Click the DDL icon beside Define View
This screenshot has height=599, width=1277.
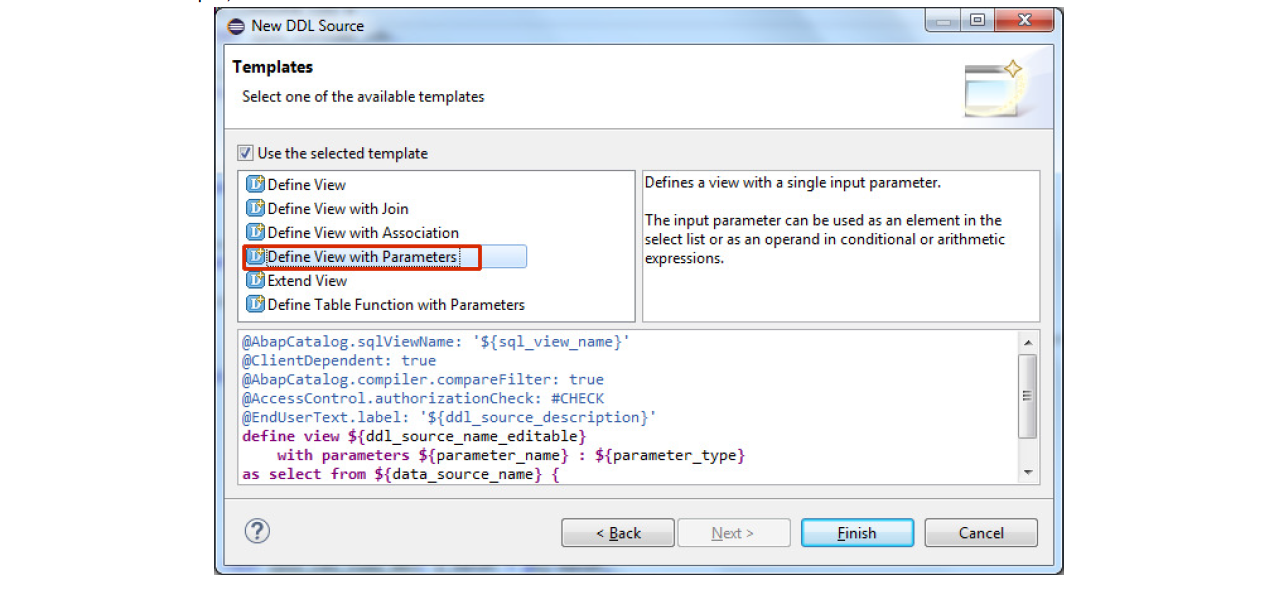(x=255, y=184)
